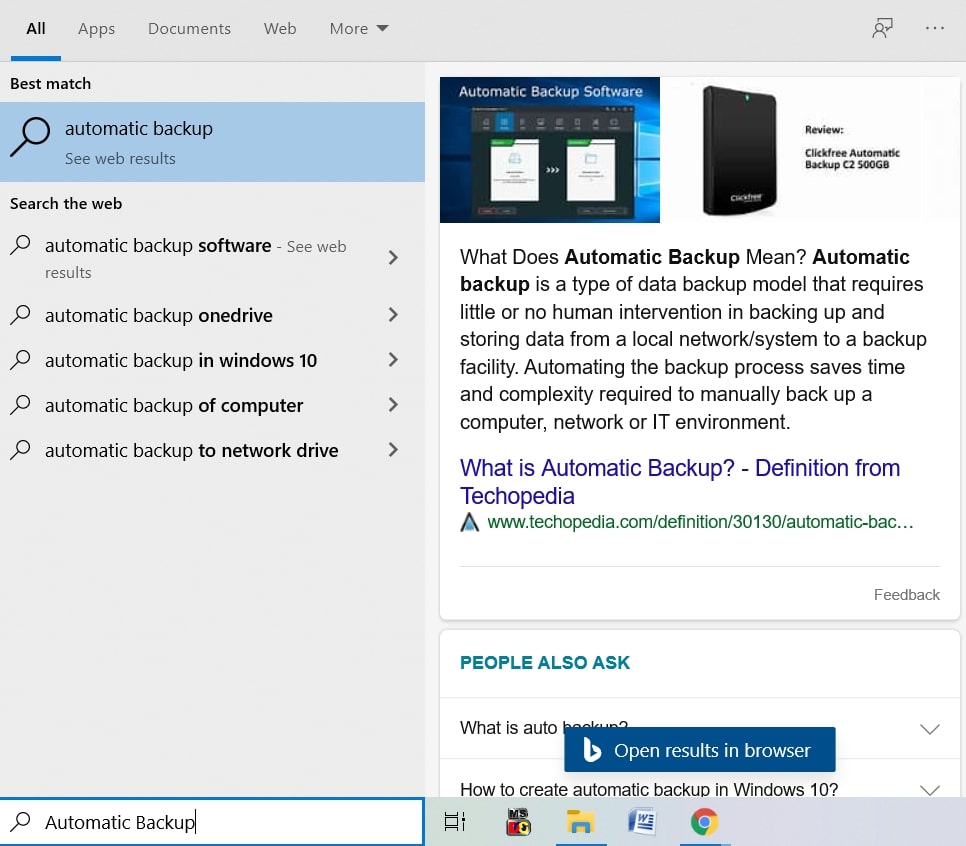This screenshot has height=846, width=966.
Task: Expand arrow for 'automatic backup in windows 10'
Action: (x=393, y=360)
